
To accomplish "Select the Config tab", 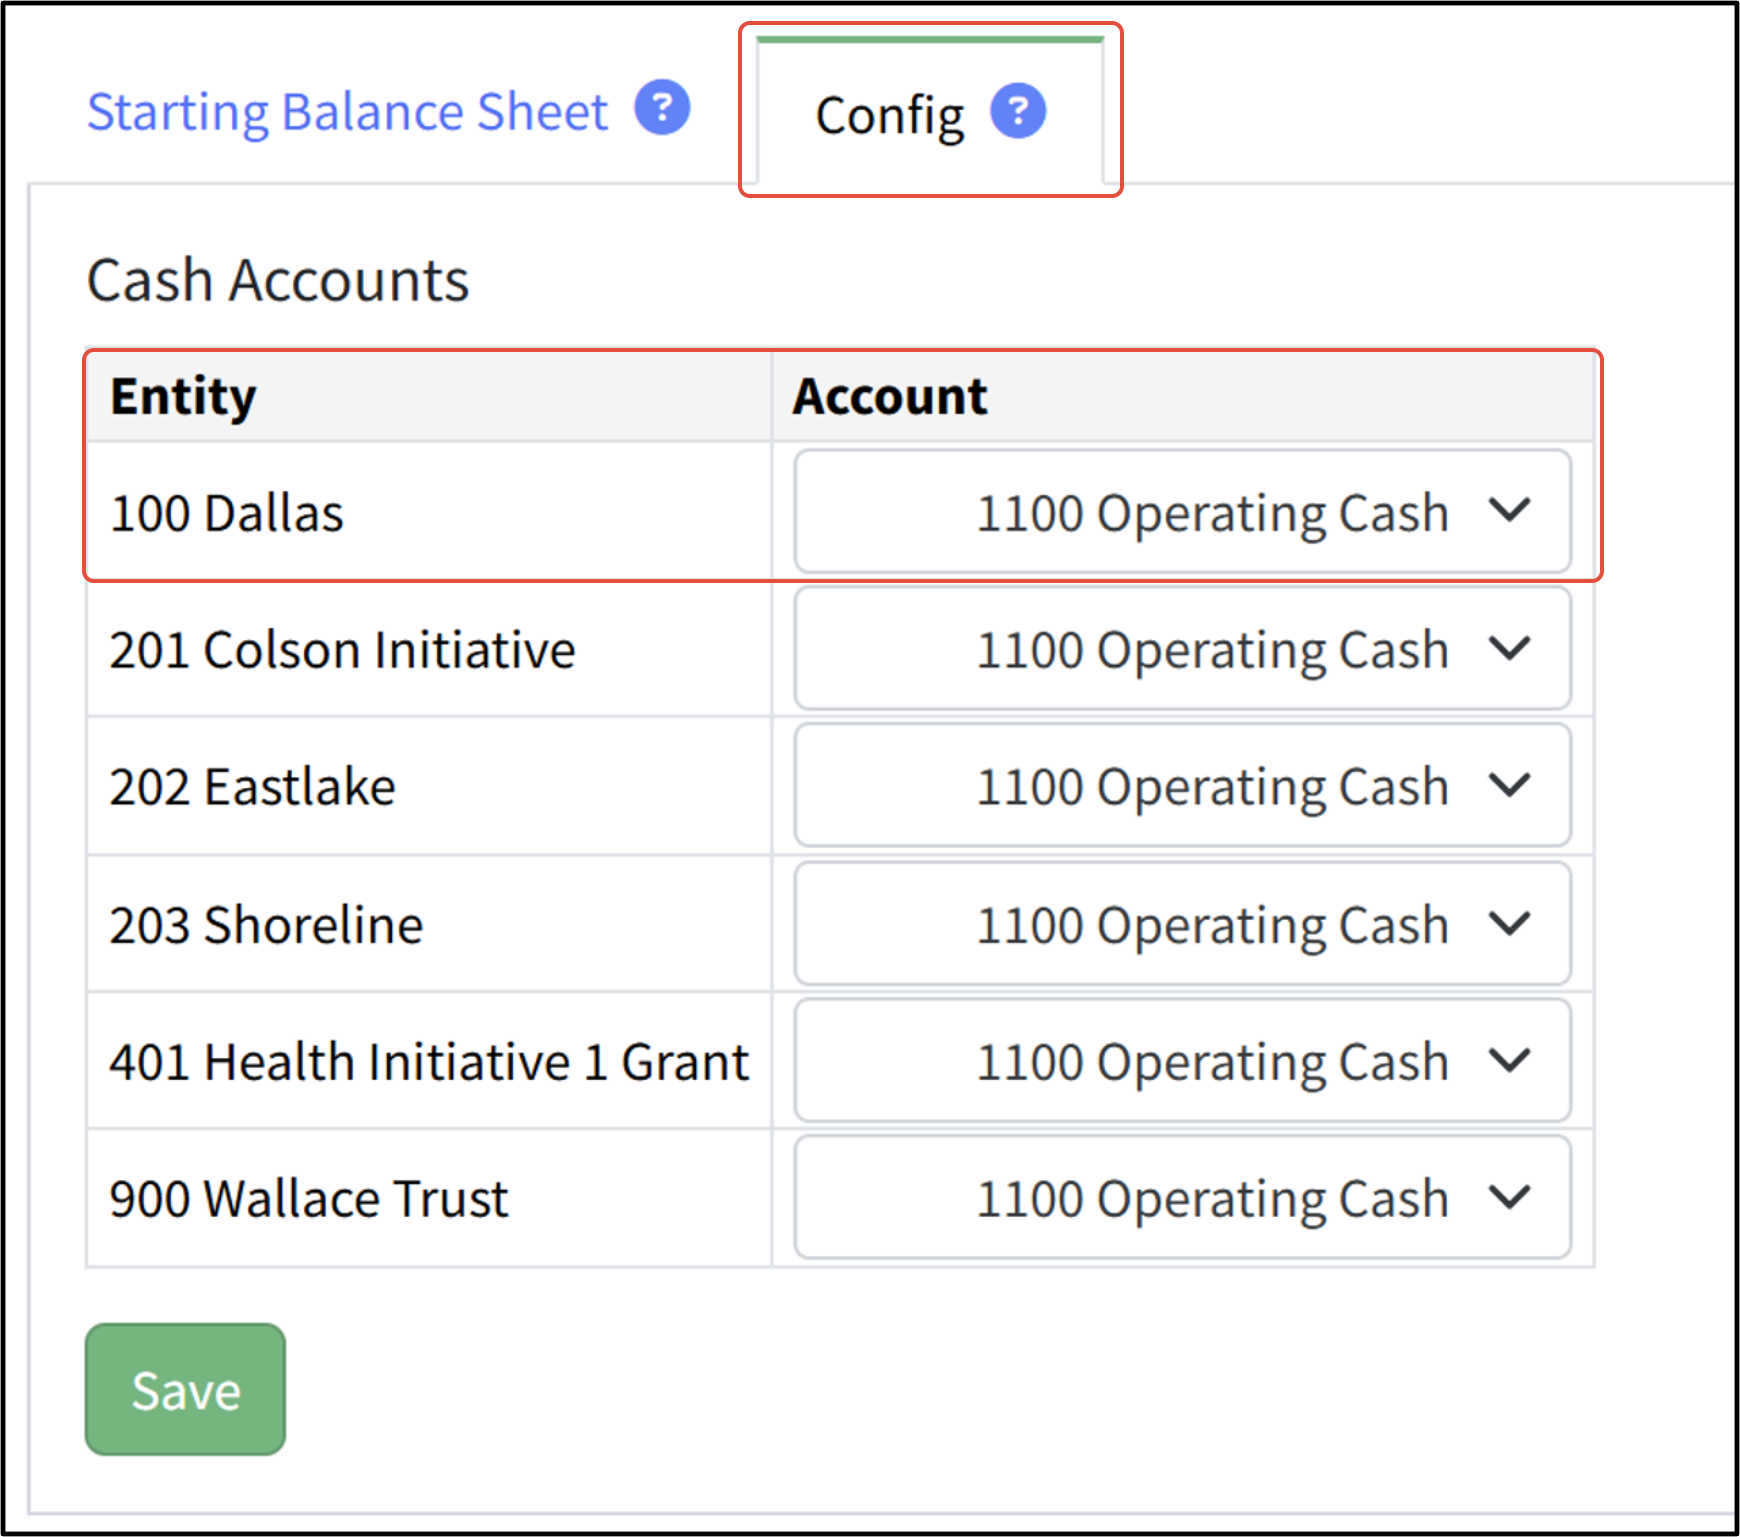I will pos(930,112).
